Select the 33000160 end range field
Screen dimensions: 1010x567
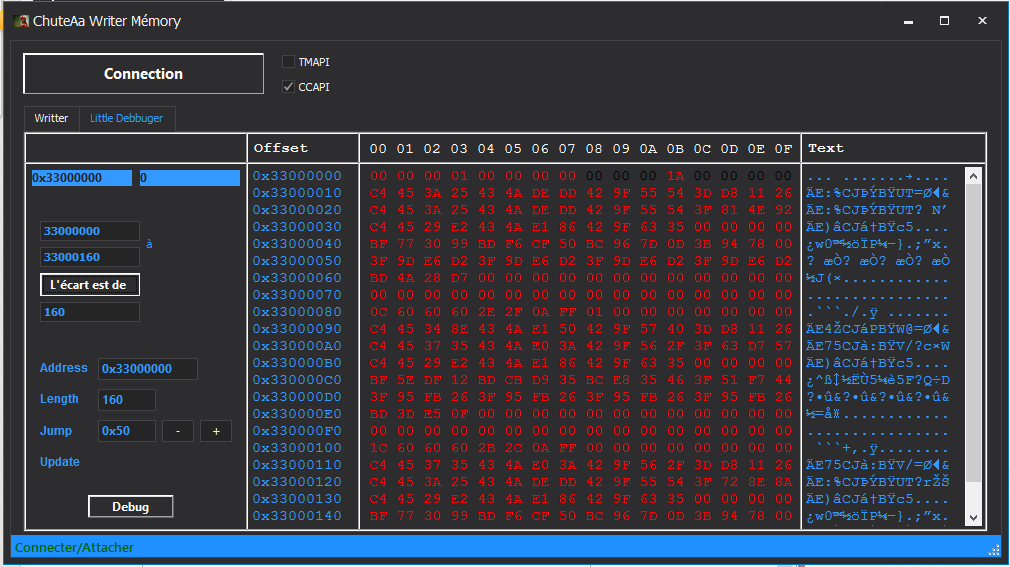pos(90,257)
